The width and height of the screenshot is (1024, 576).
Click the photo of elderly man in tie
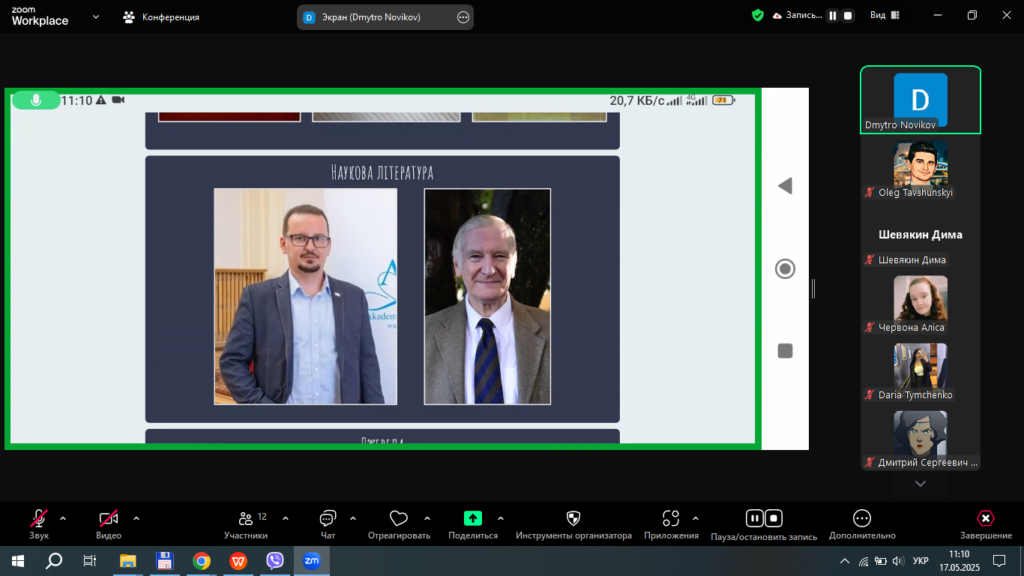tap(487, 296)
